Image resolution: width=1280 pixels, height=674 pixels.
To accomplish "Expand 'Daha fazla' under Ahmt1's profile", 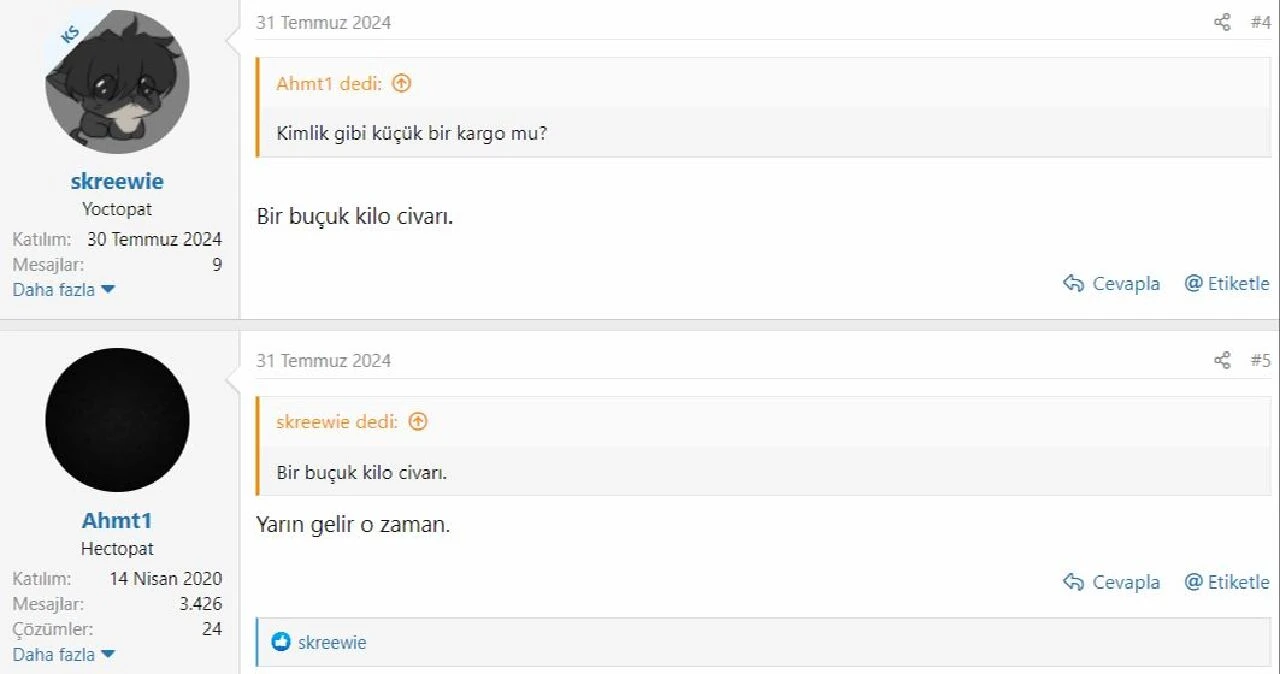I will [x=64, y=655].
